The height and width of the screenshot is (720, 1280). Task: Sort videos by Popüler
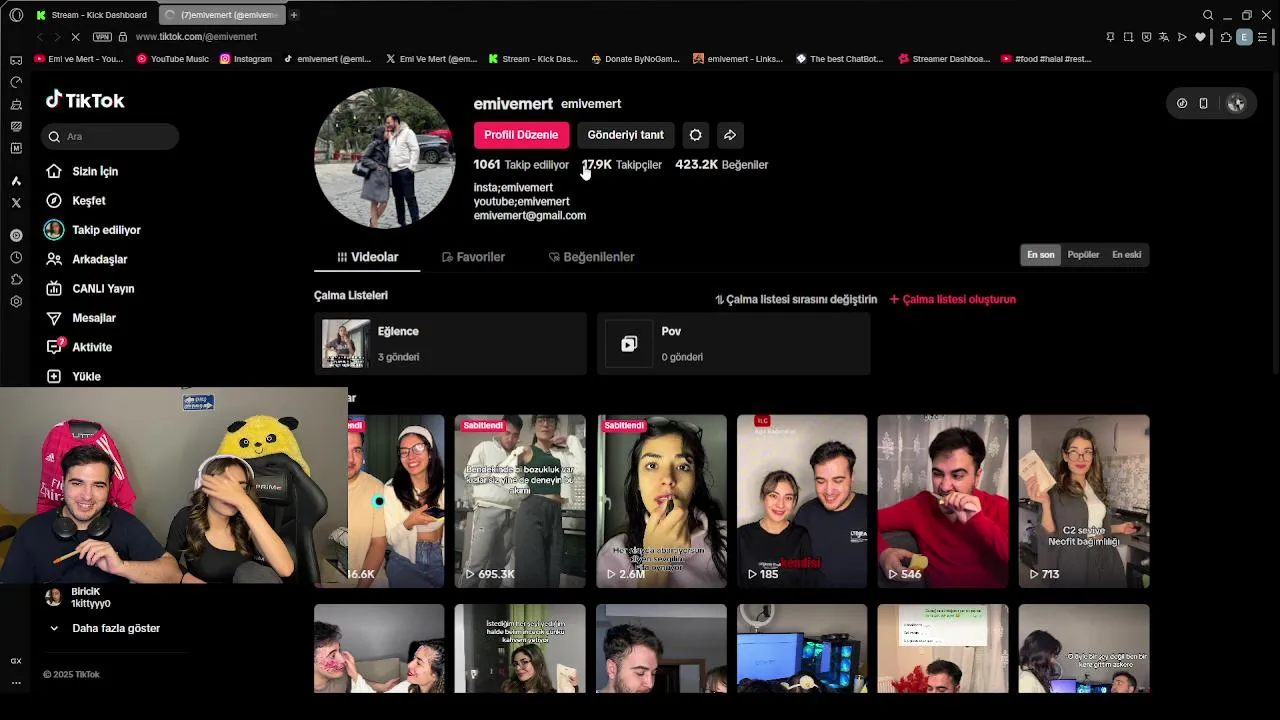click(1083, 255)
